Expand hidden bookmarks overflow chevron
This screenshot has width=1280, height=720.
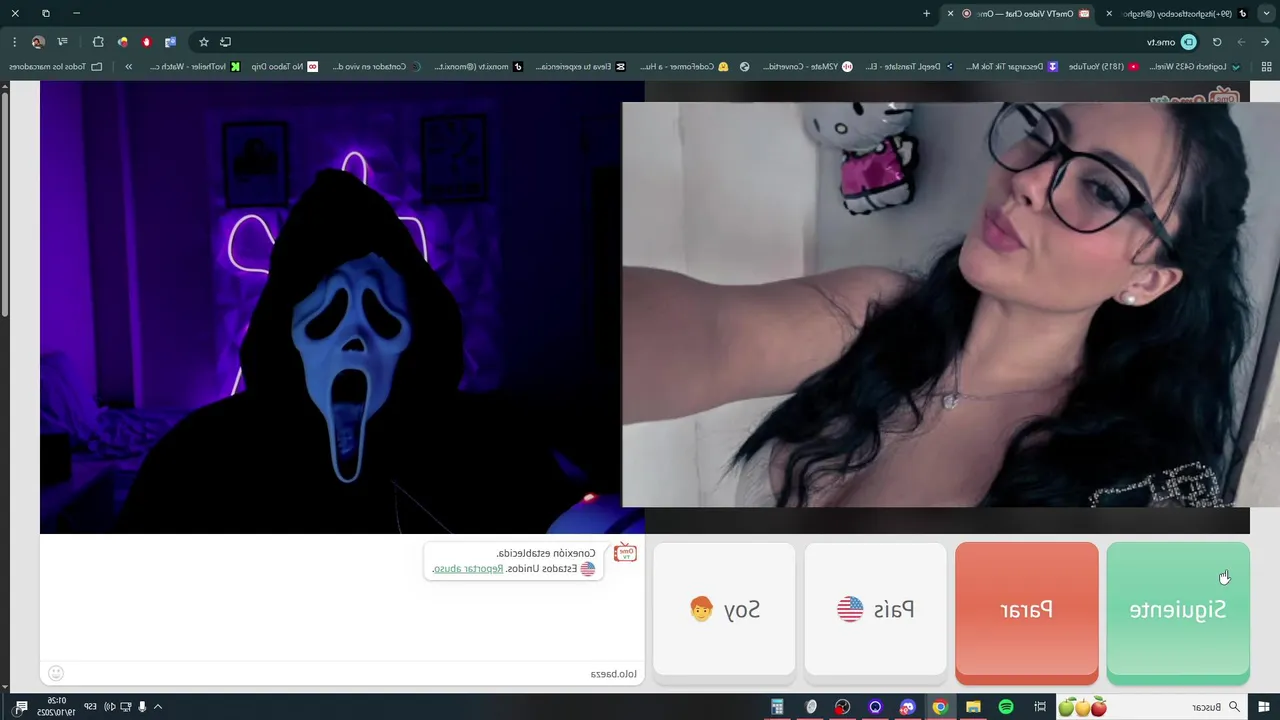coord(128,67)
